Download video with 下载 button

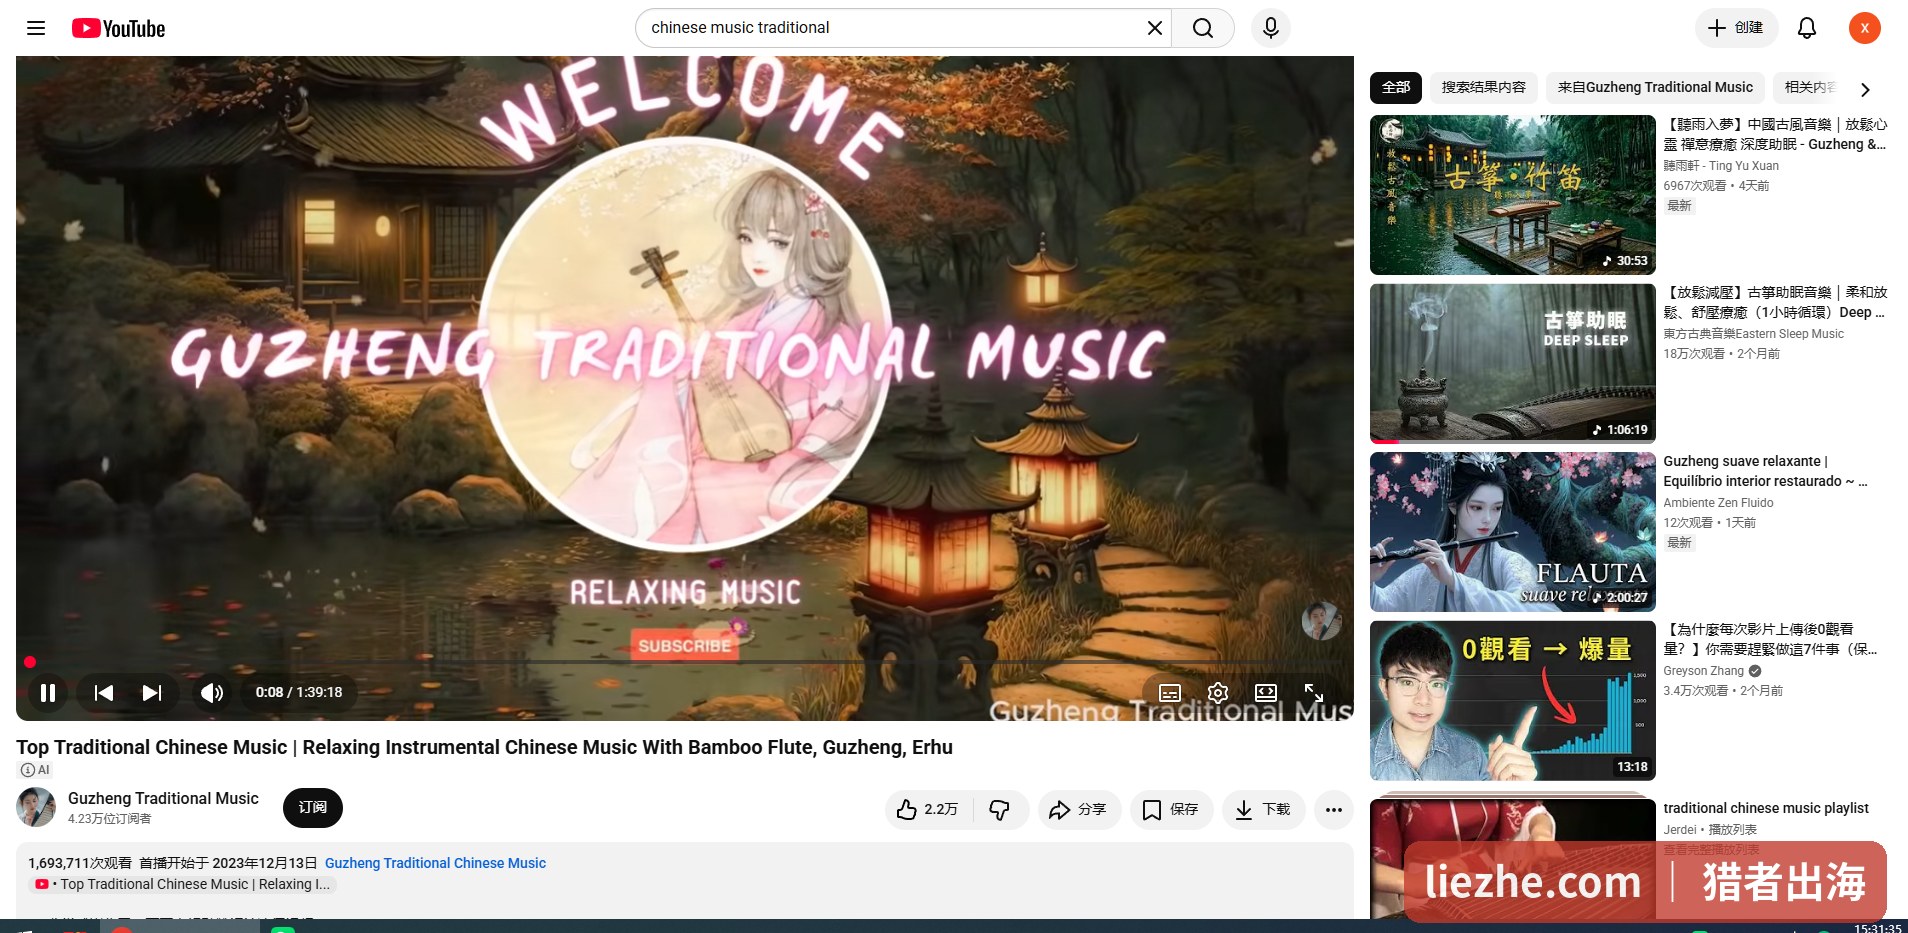[x=1263, y=809]
